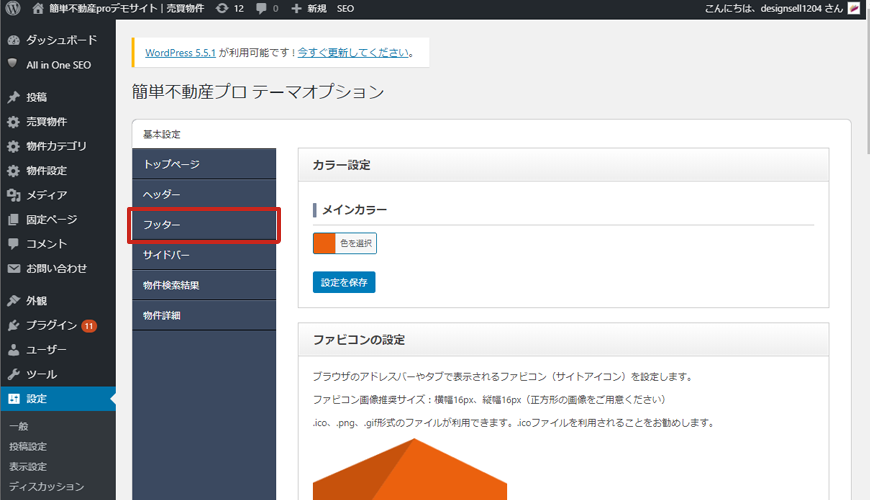Open the サイドバー settings tab
870x500 pixels.
coord(204,255)
